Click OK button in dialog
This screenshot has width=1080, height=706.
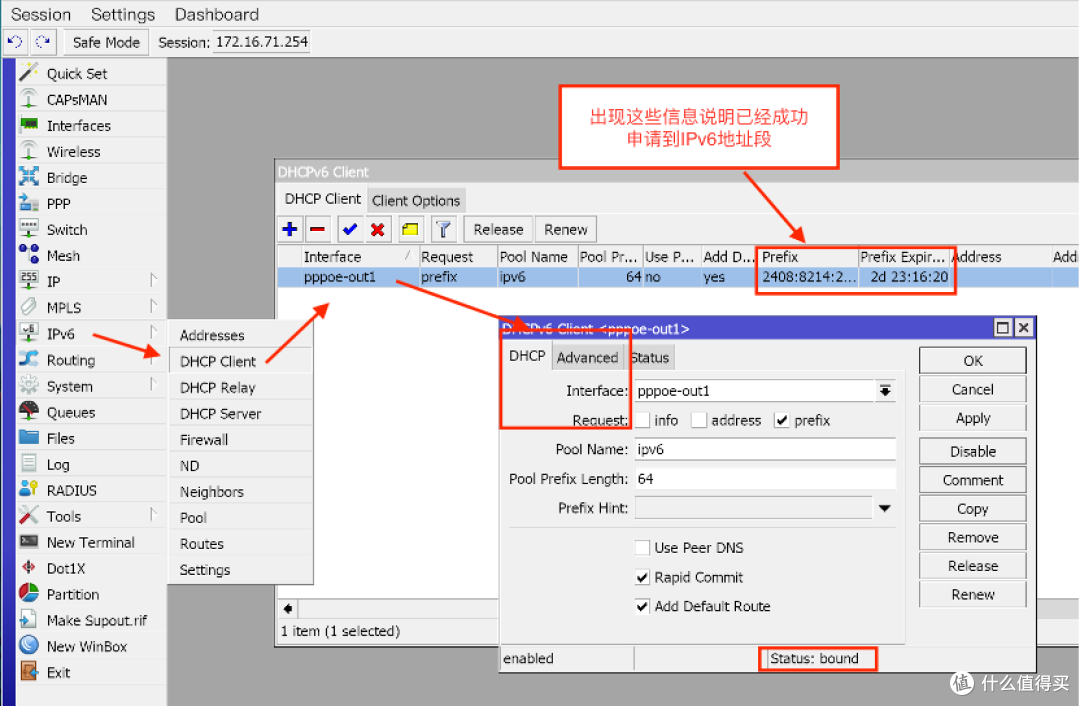pos(973,361)
